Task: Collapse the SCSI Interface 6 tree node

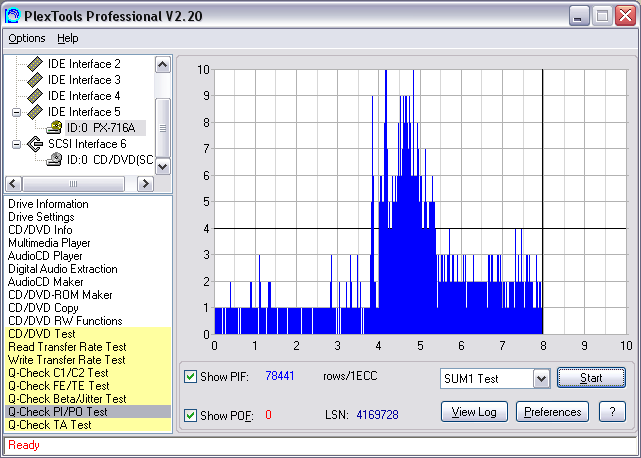Action: point(16,144)
